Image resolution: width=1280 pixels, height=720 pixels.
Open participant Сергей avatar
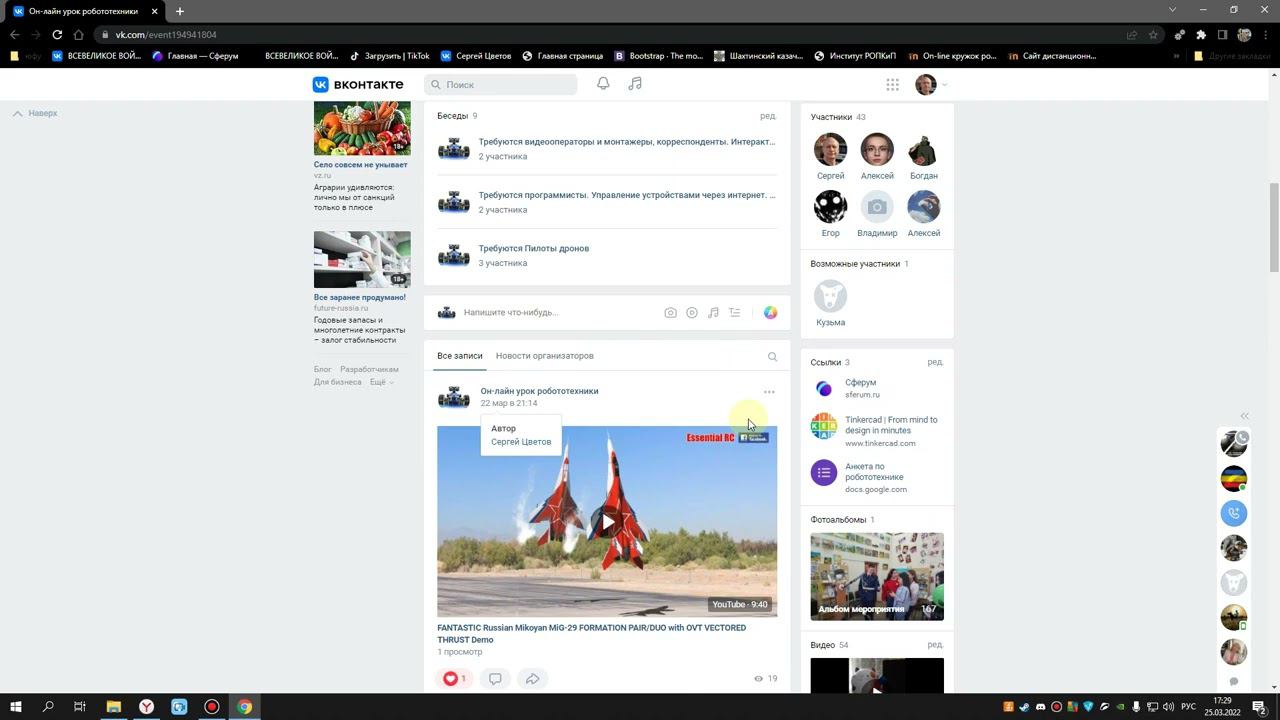pyautogui.click(x=830, y=149)
